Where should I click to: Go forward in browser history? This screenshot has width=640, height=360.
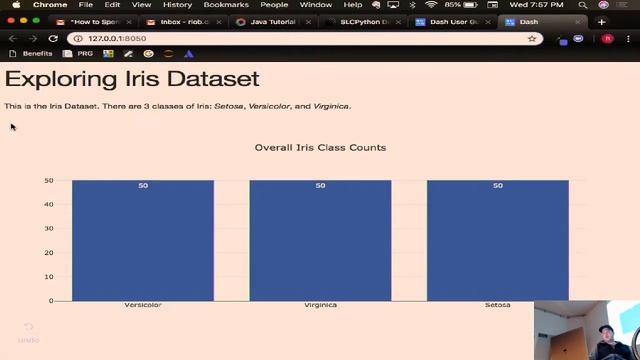pos(33,38)
